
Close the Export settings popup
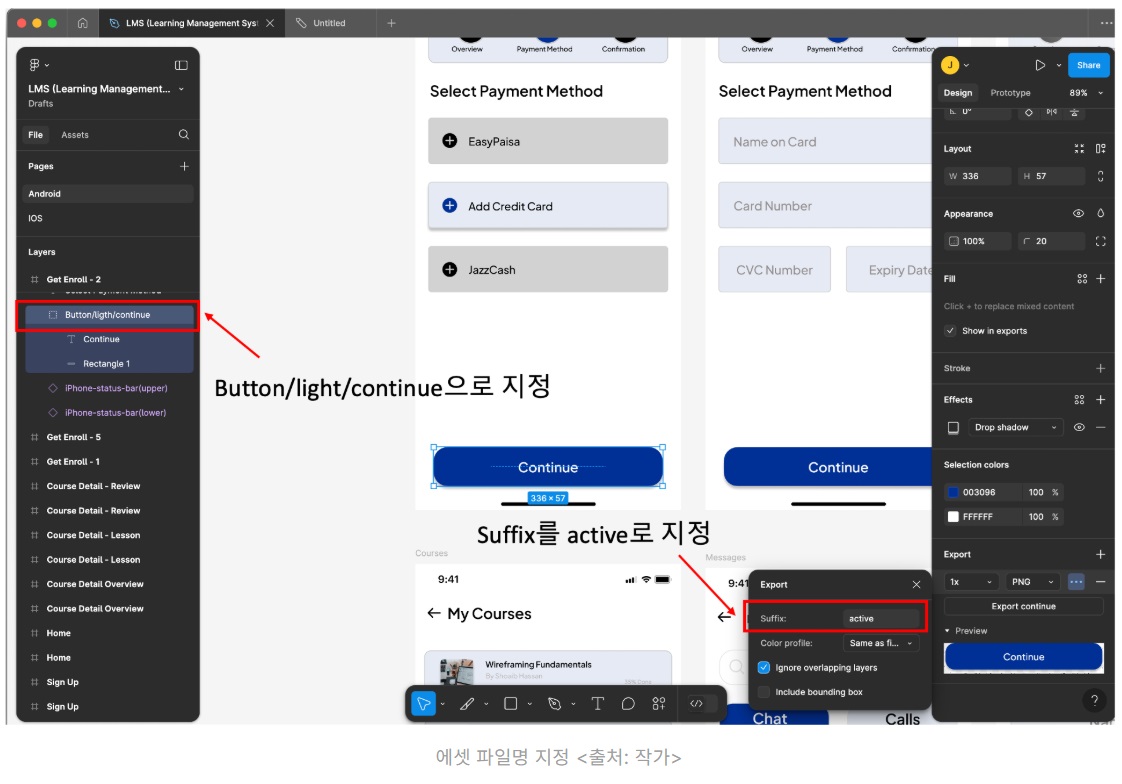[916, 584]
